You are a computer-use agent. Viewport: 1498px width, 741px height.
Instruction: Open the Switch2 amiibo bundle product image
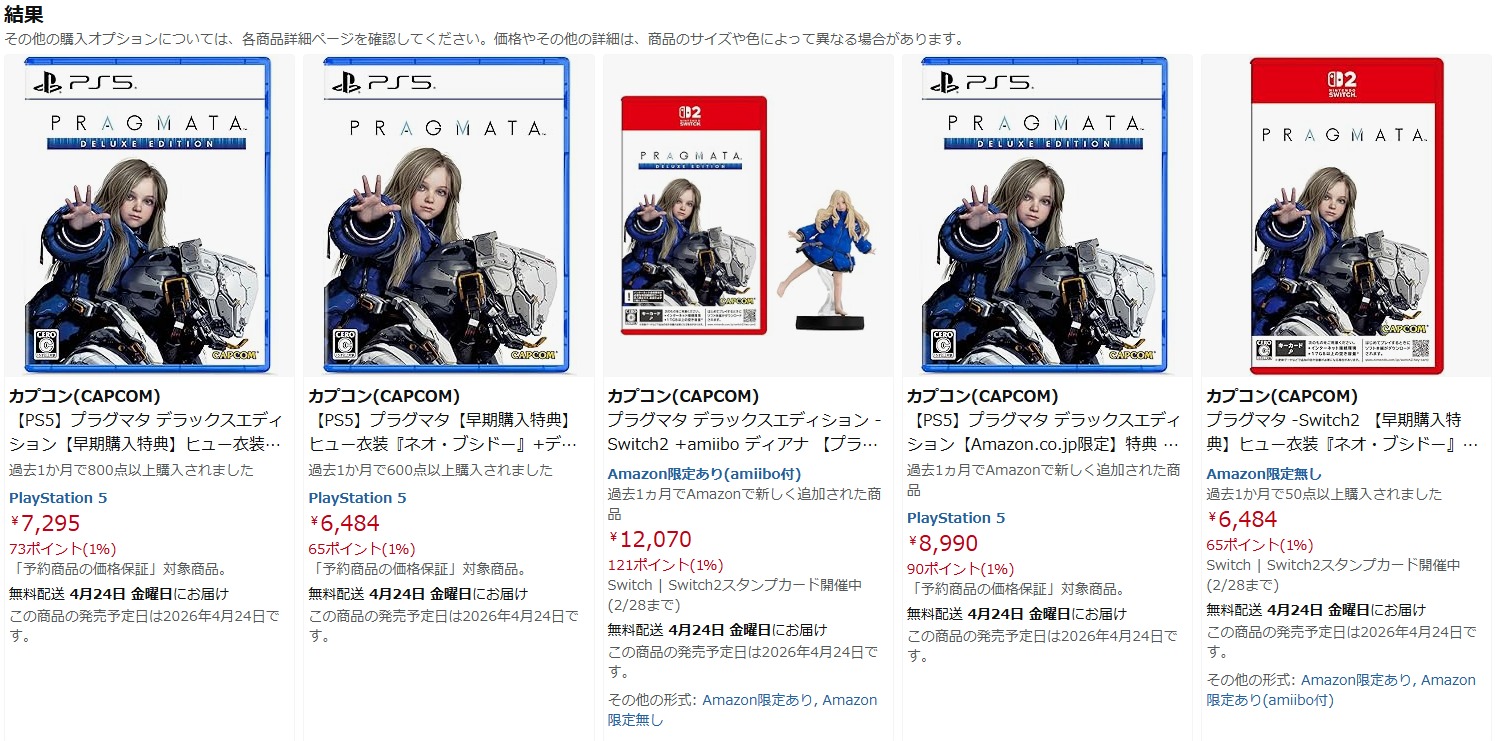[747, 214]
